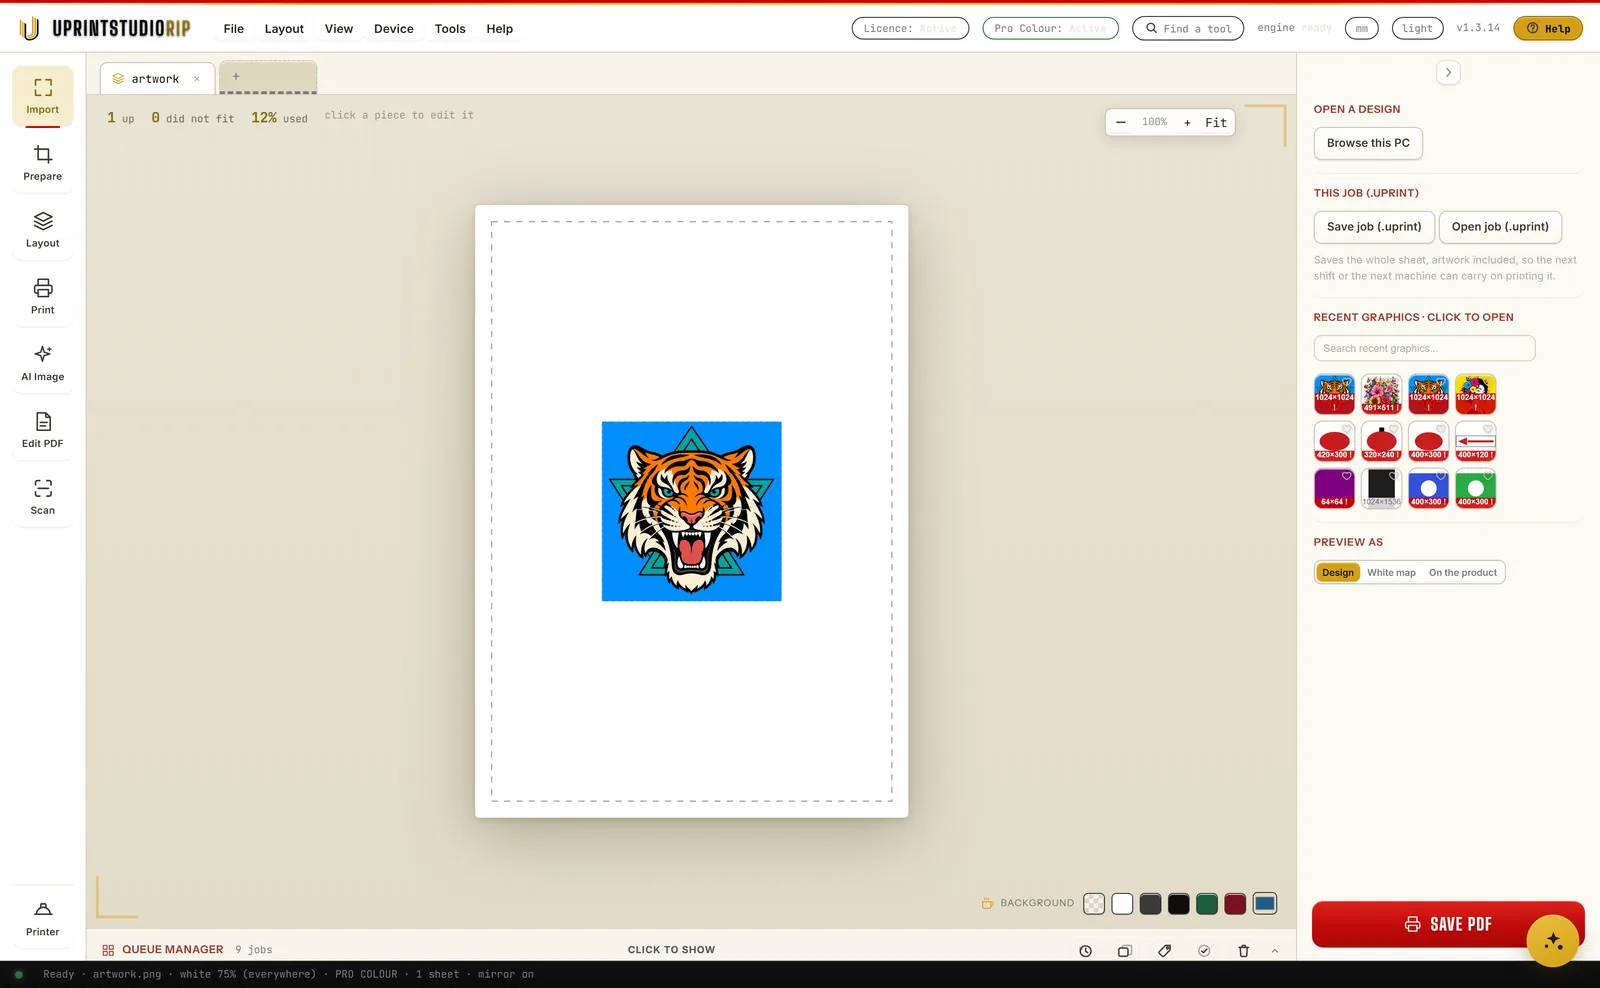Click the trash icon in queue bar
This screenshot has height=988, width=1600.
1243,951
